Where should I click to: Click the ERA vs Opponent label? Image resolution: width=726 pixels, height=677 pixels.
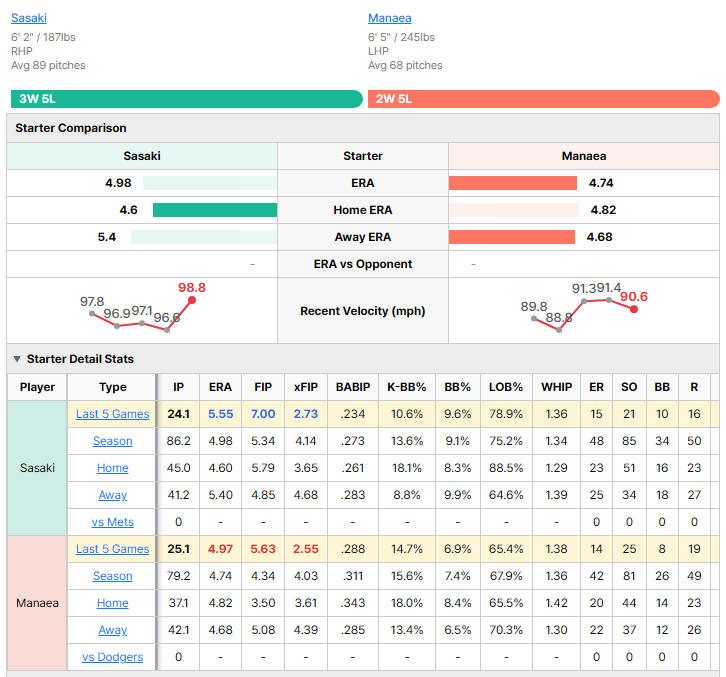pos(363,264)
